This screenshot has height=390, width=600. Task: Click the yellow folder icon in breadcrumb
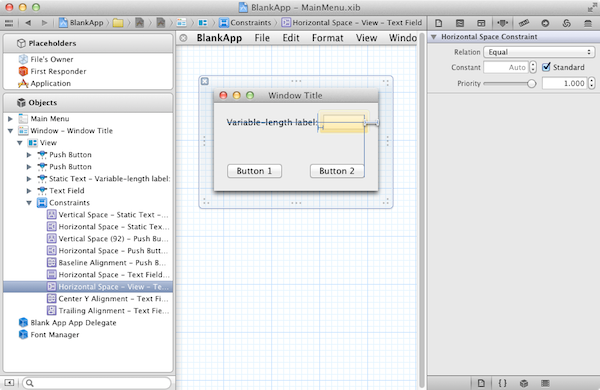click(118, 23)
